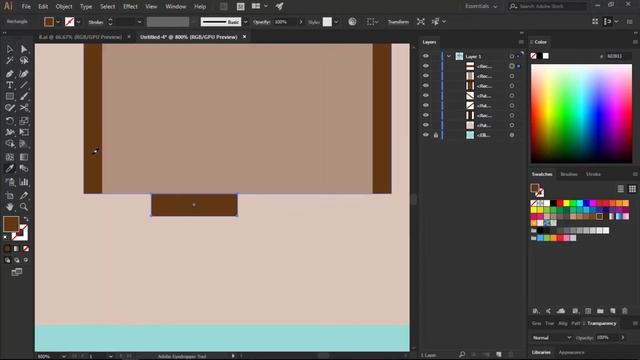Select the Shape Builder tool

(10, 144)
